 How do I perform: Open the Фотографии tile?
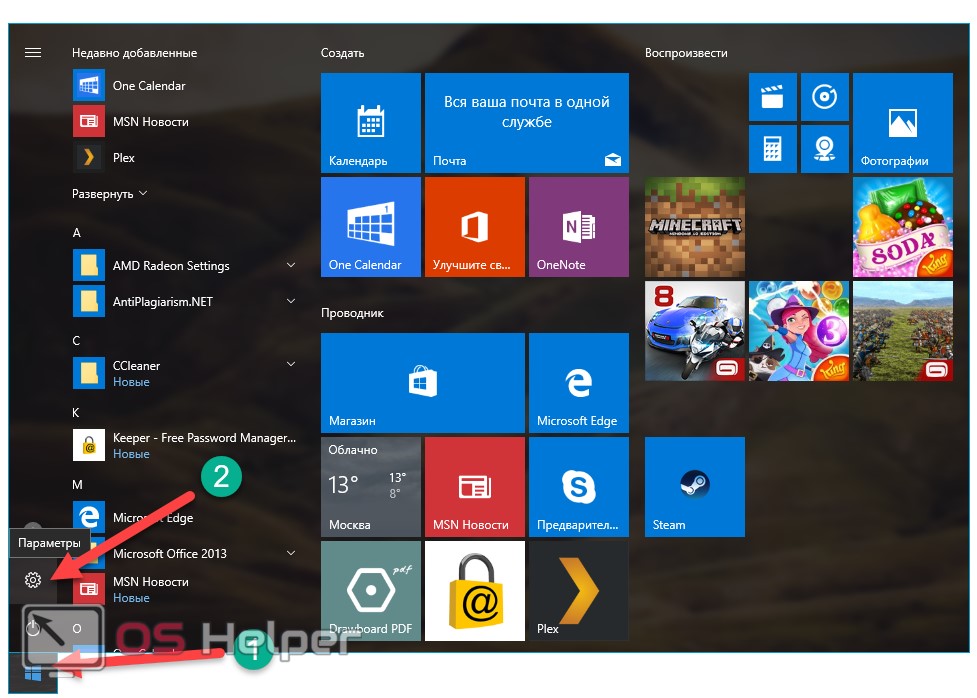(x=902, y=123)
